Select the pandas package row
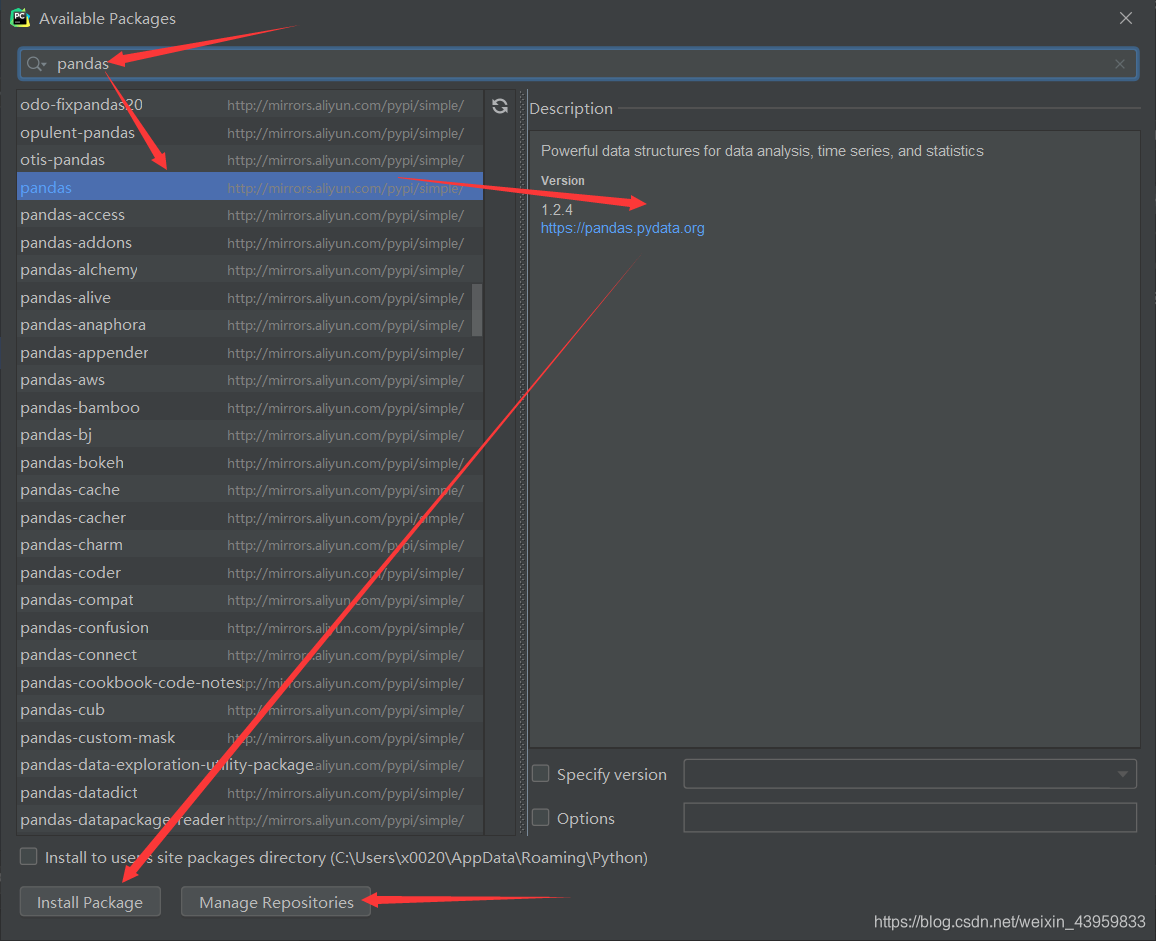This screenshot has height=941, width=1156. (x=250, y=187)
